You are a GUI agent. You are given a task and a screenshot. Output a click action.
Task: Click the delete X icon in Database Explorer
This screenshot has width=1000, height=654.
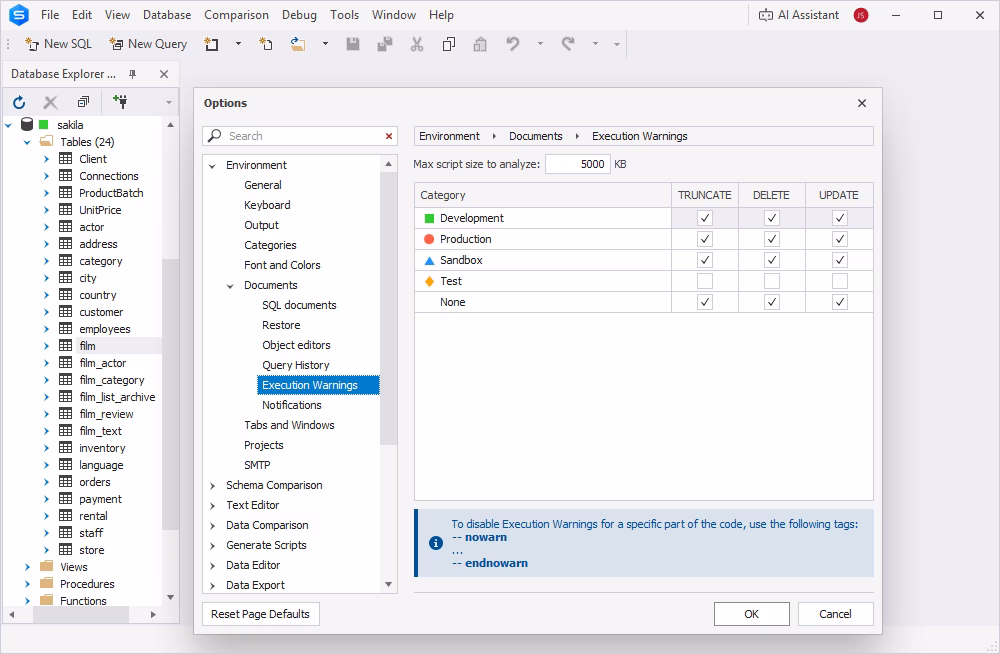50,101
